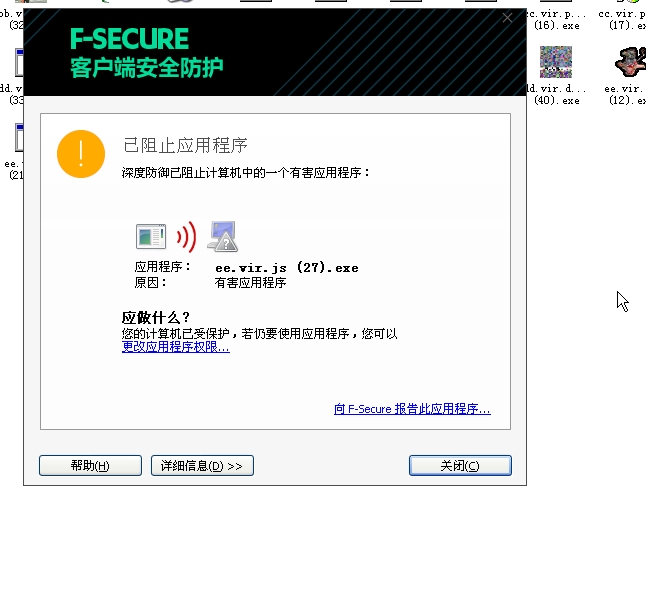
Task: Click the F-SECURE logo in header
Action: (x=129, y=39)
